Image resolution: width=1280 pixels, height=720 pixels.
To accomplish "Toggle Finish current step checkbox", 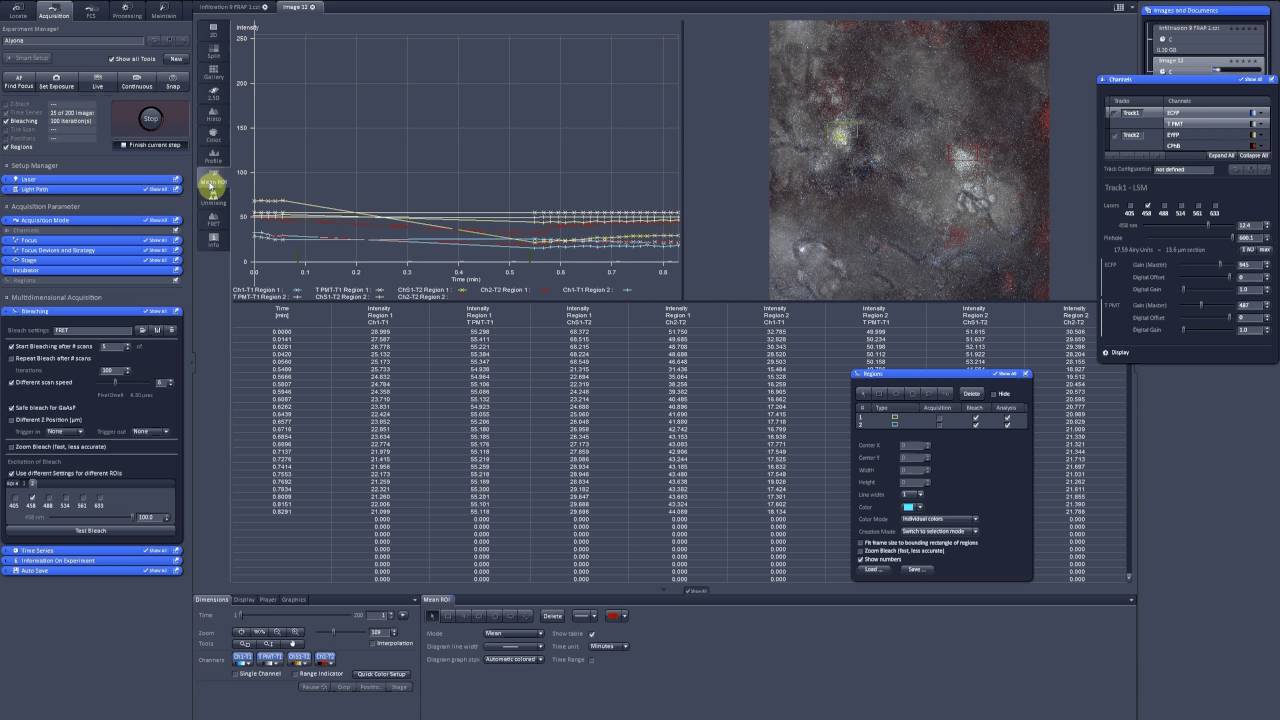I will point(124,145).
